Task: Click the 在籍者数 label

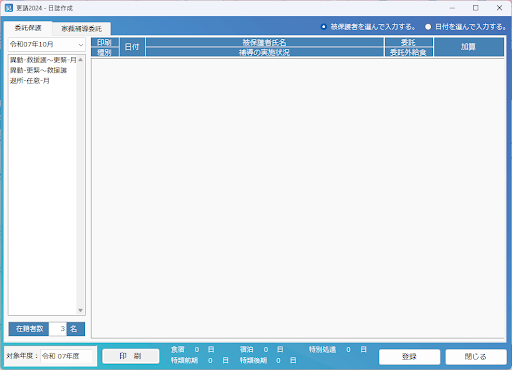Action: 29,329
